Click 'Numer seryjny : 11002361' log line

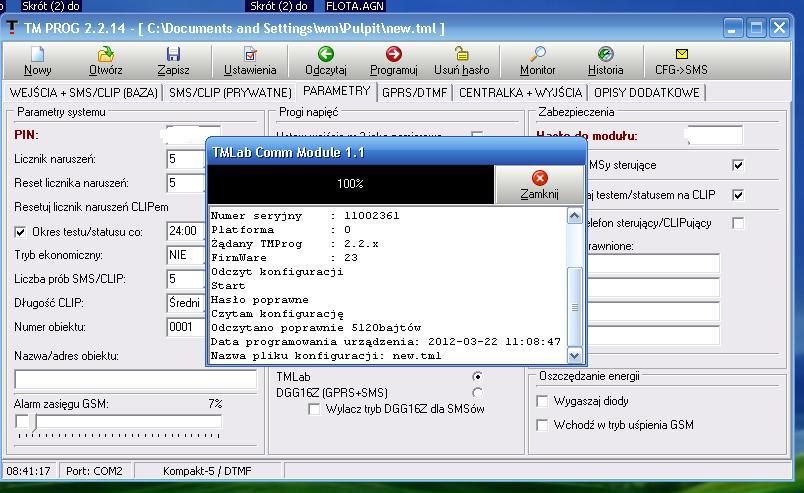(x=305, y=216)
